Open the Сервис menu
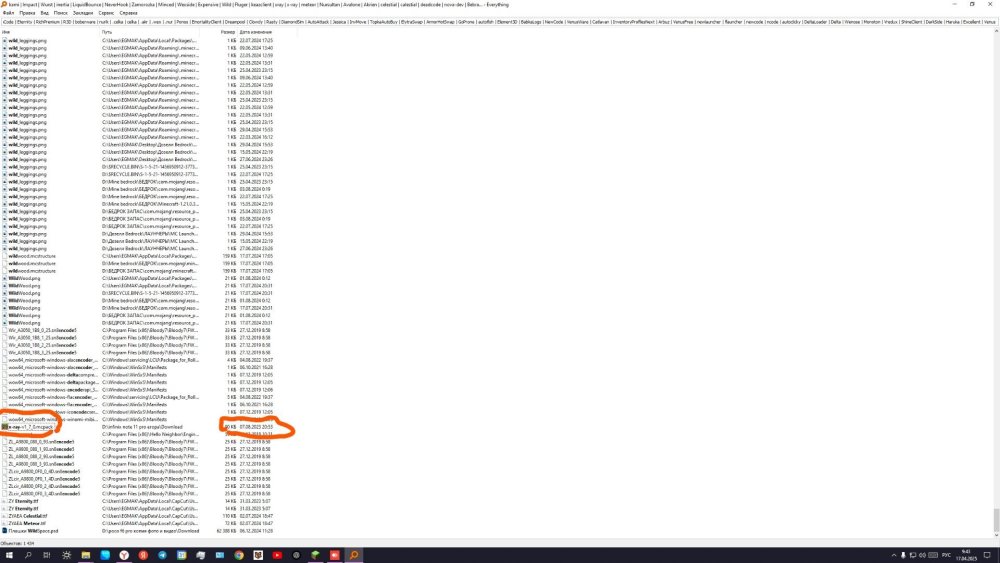Screen dimensions: 1000x563 click(107, 13)
